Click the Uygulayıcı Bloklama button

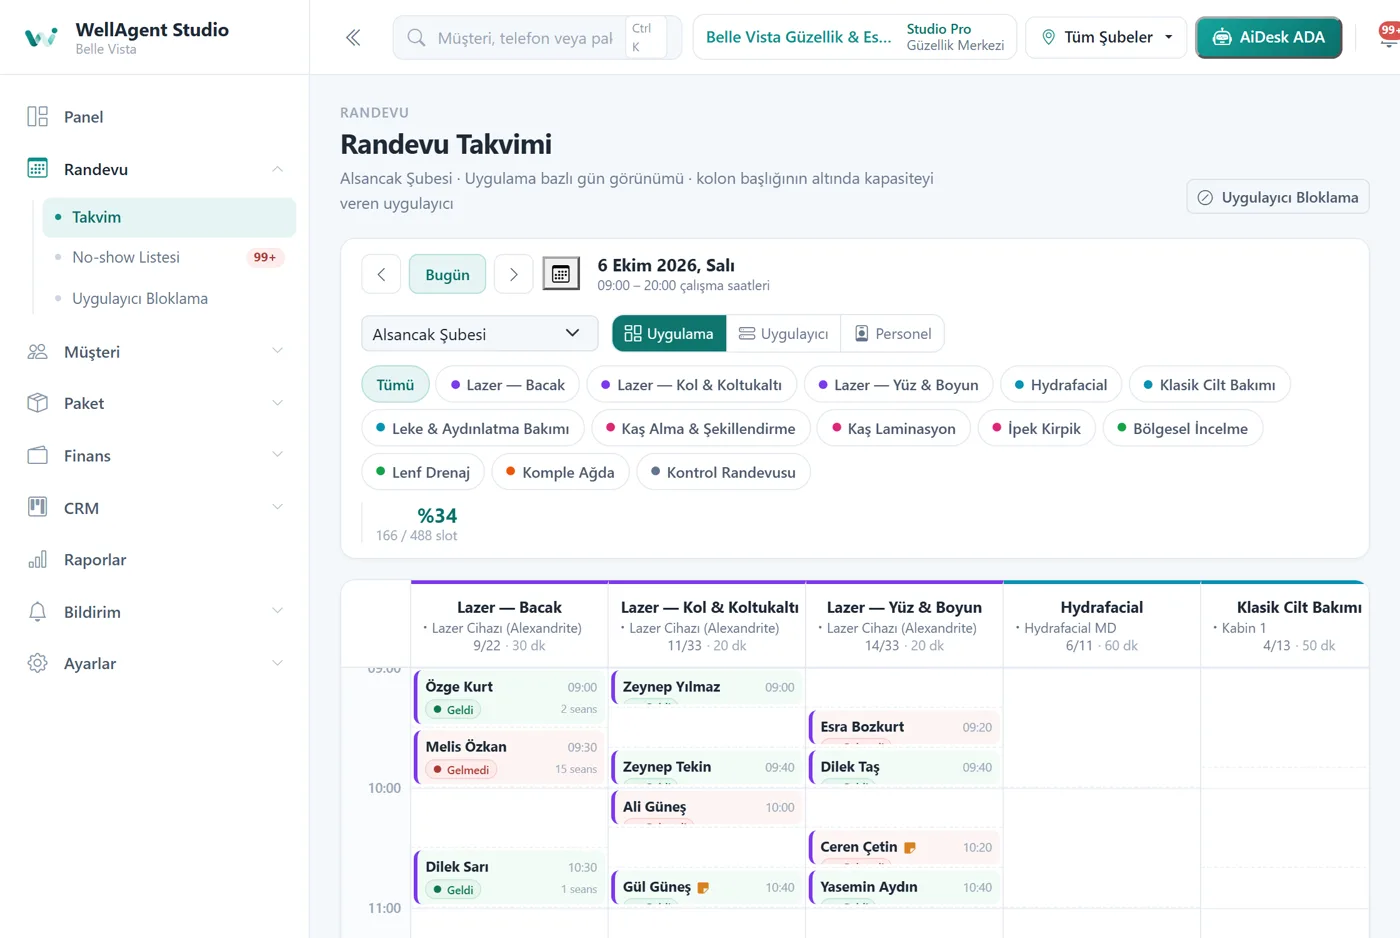(x=1277, y=197)
